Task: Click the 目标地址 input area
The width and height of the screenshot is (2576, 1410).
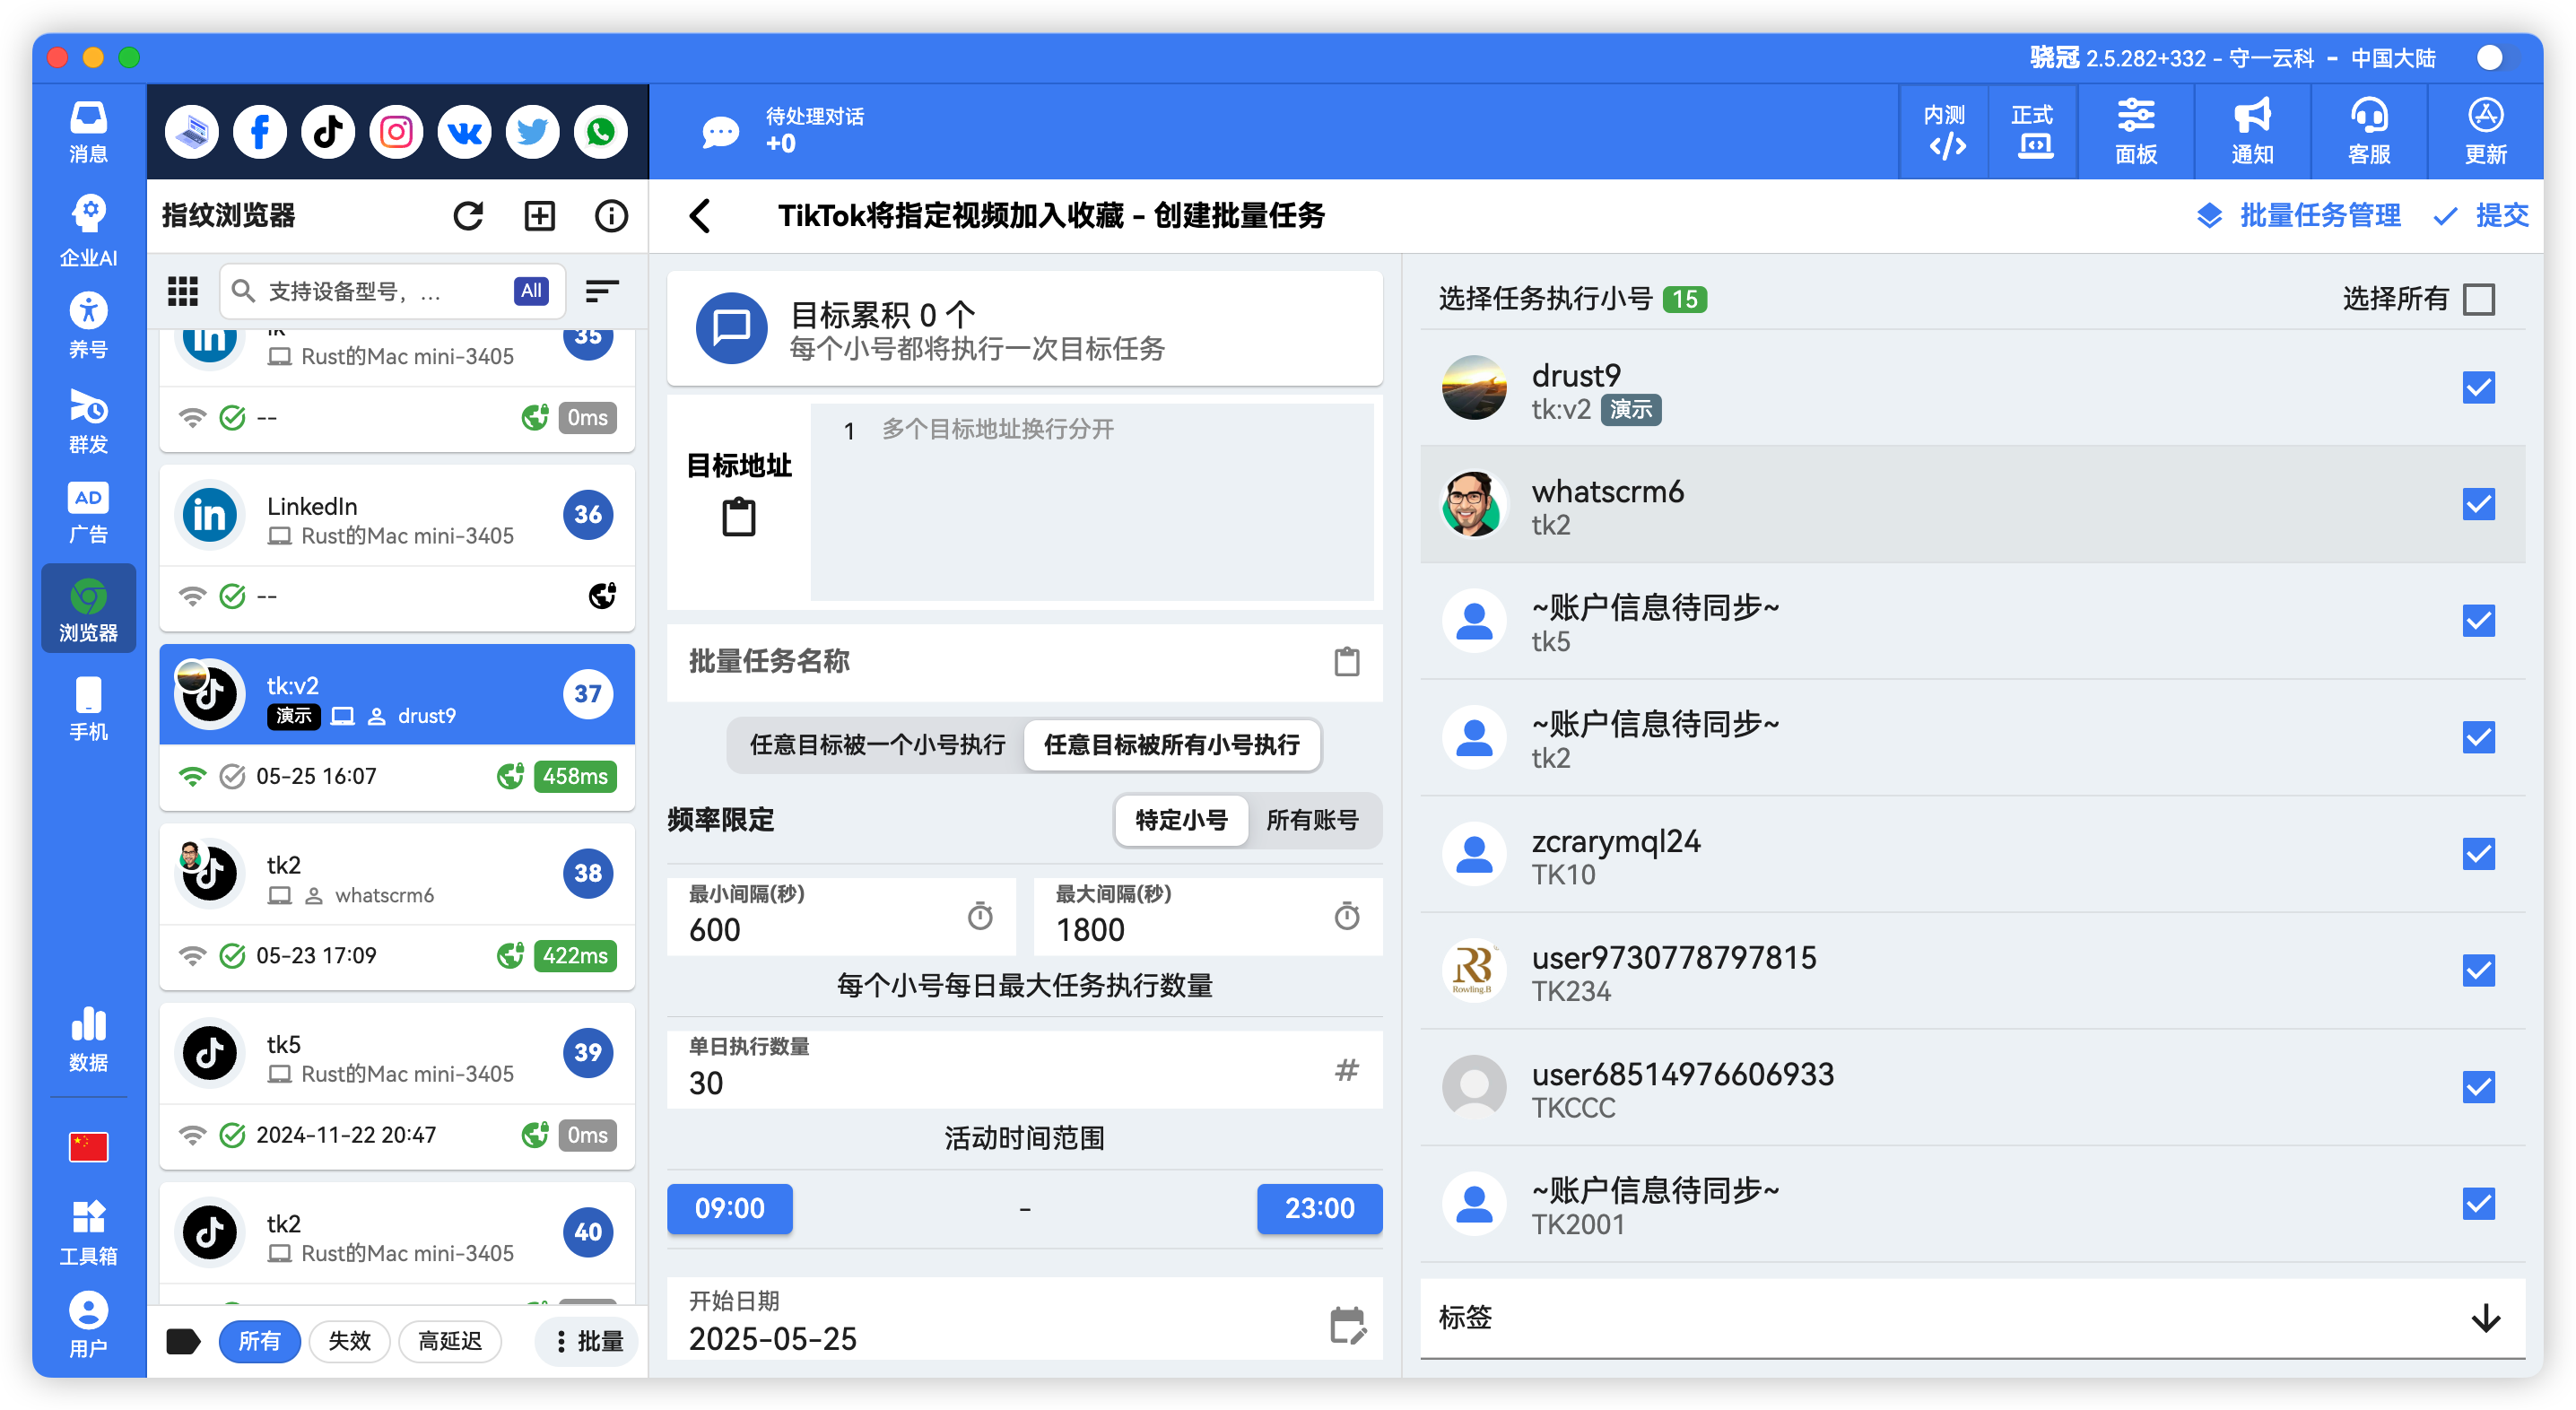Action: (x=1090, y=503)
